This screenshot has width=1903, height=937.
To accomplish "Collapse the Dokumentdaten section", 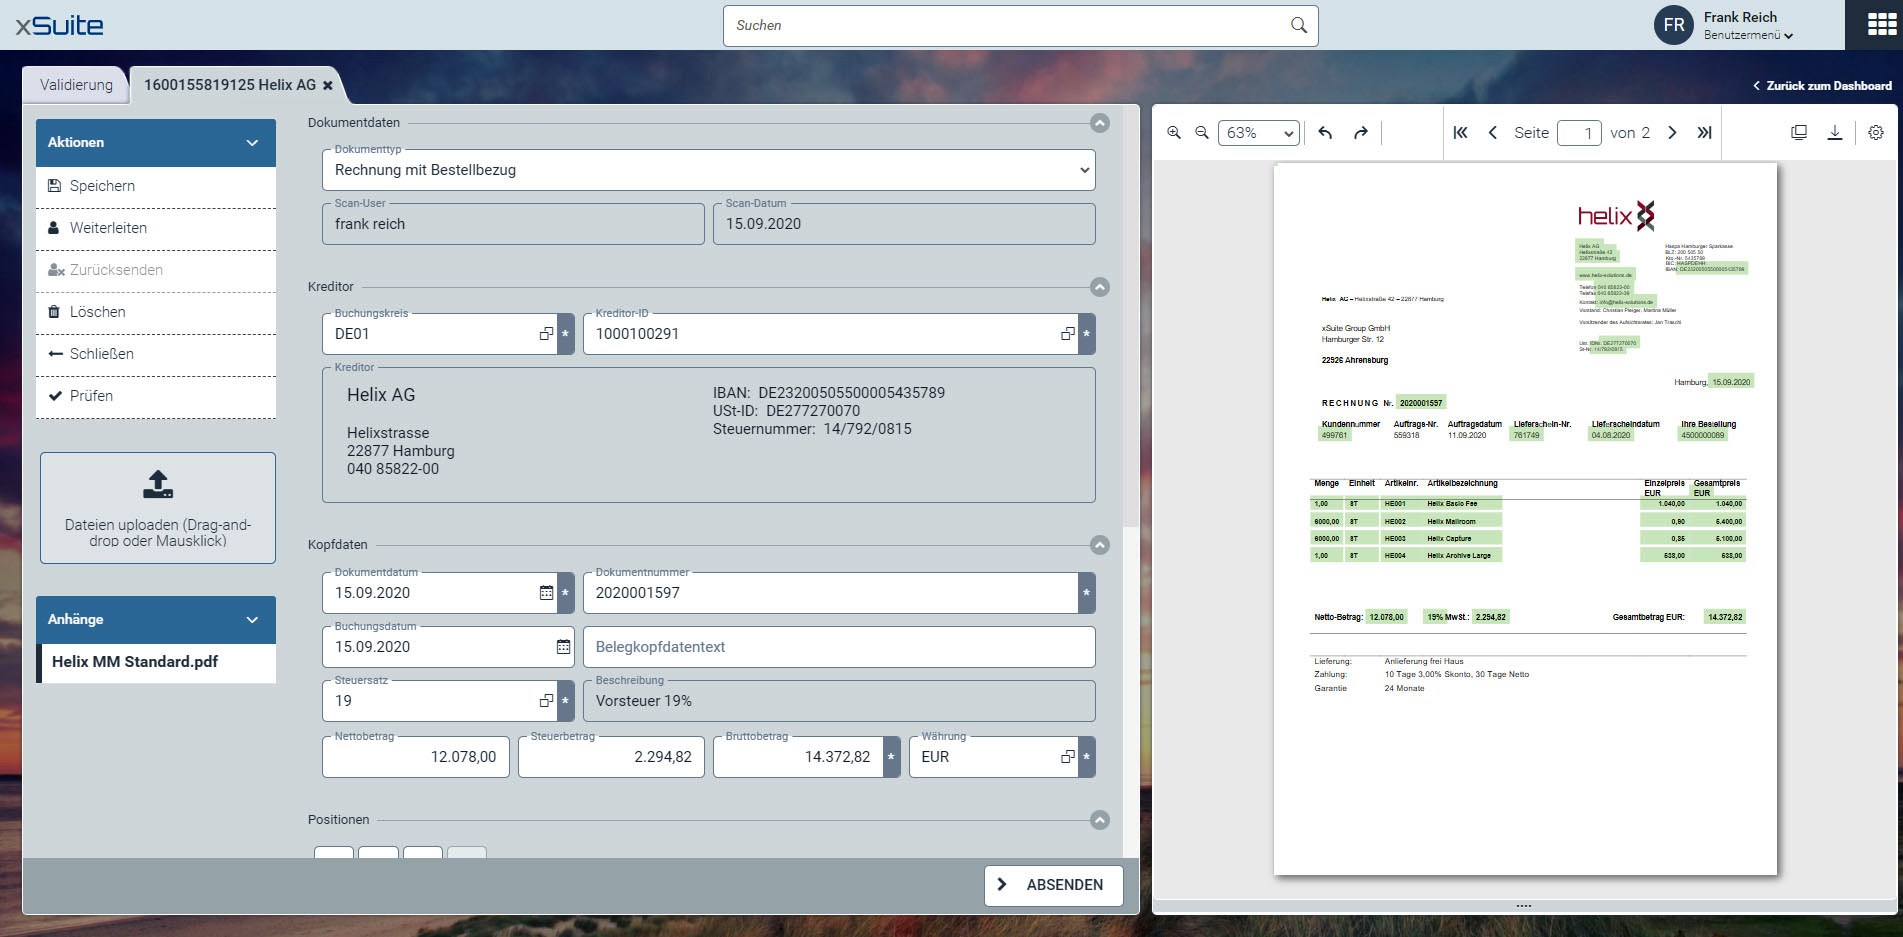I will 1100,123.
